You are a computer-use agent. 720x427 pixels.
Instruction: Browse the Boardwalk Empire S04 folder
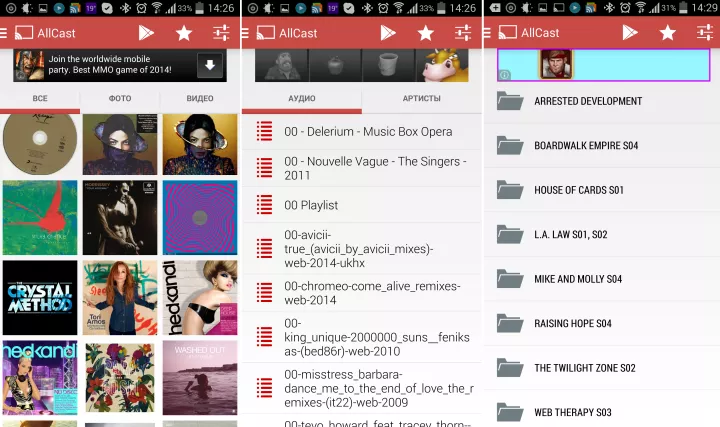(x=585, y=146)
